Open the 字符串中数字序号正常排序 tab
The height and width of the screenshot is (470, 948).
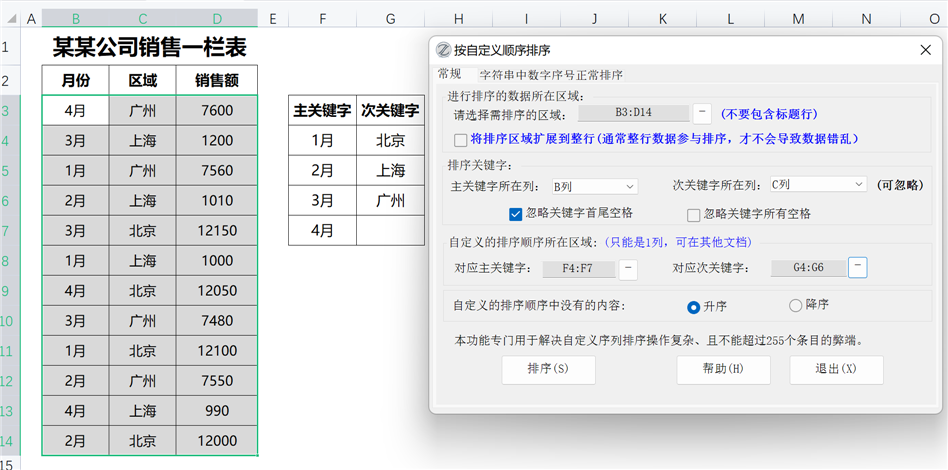coord(551,75)
